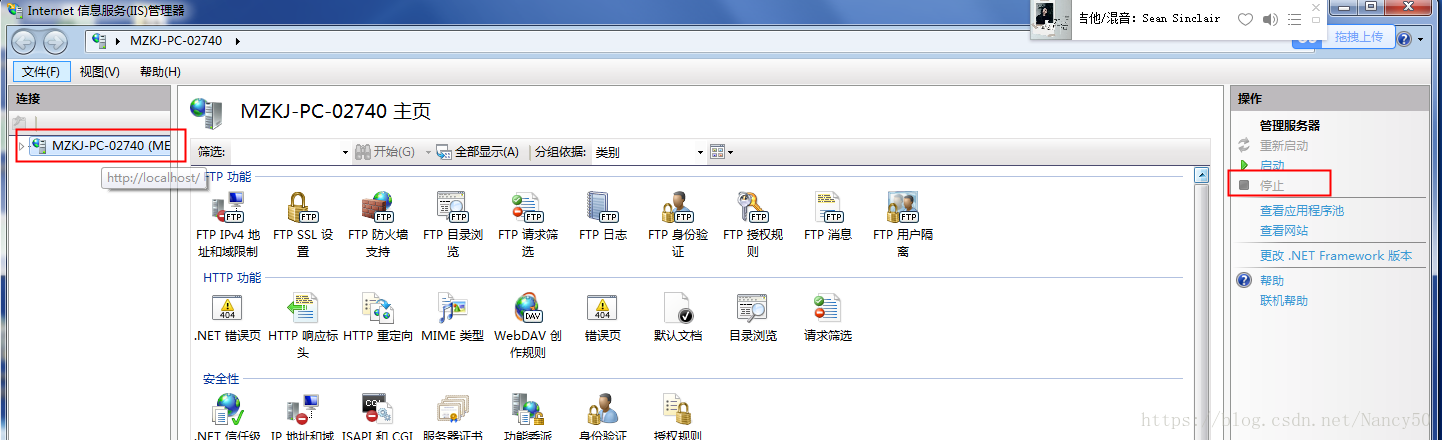Open playlist in the music widget

(1295, 19)
